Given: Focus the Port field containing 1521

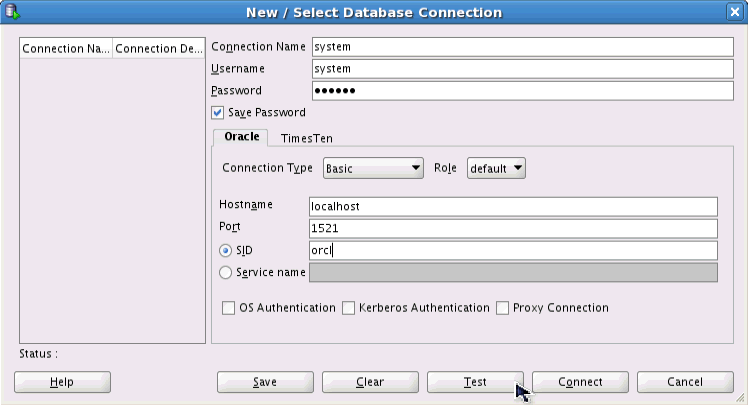Looking at the screenshot, I should click(513, 228).
